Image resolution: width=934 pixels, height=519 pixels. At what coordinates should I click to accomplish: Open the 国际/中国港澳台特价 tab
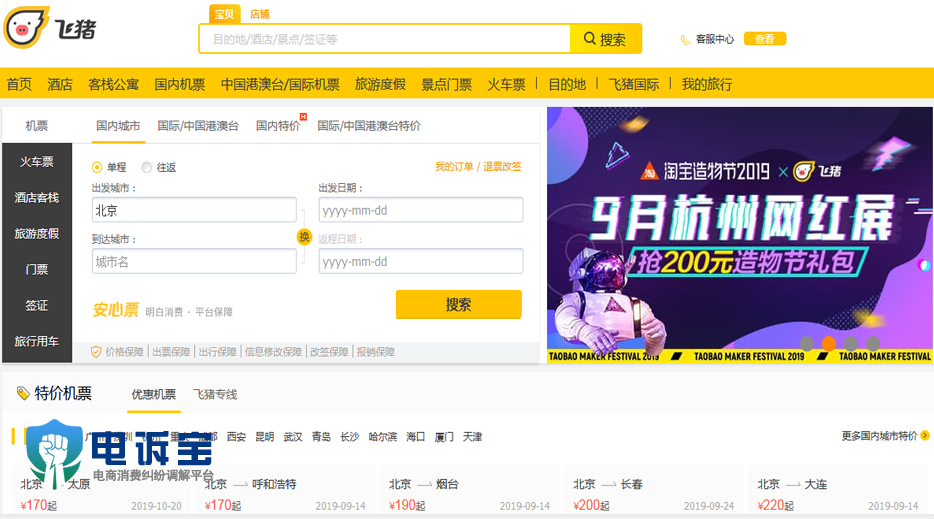tap(369, 126)
